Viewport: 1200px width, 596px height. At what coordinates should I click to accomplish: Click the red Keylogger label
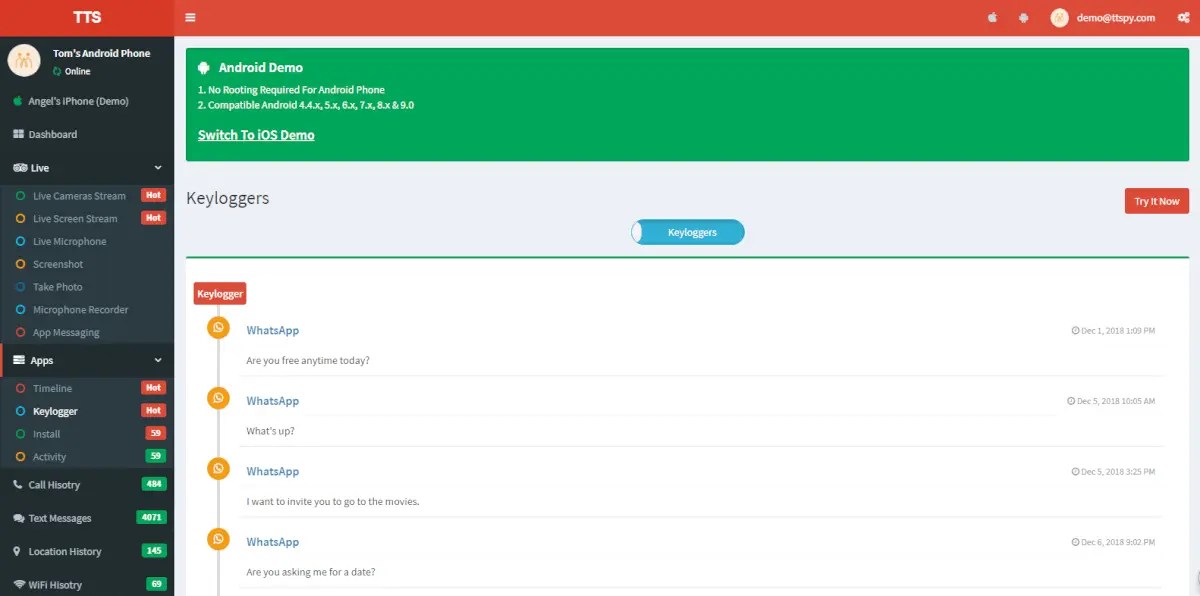tap(220, 294)
